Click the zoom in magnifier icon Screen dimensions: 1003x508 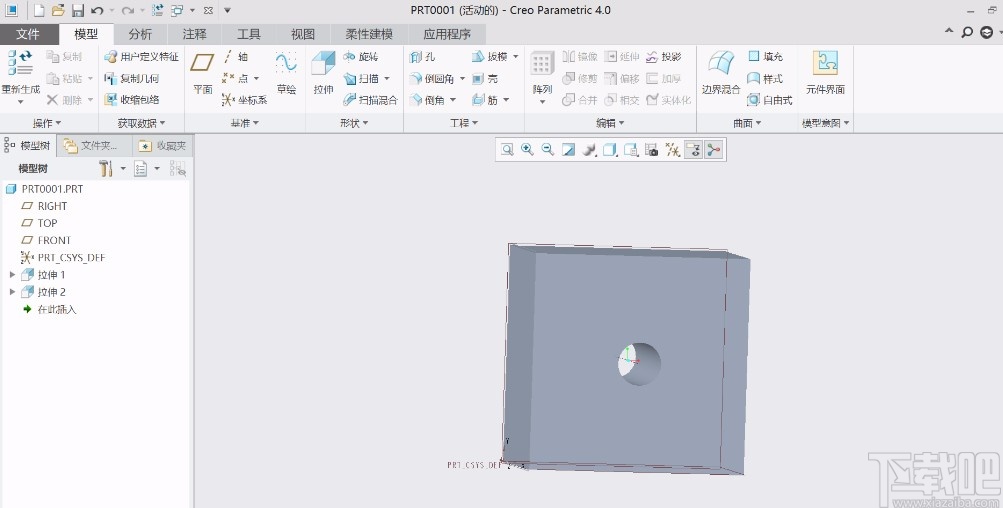pos(528,150)
